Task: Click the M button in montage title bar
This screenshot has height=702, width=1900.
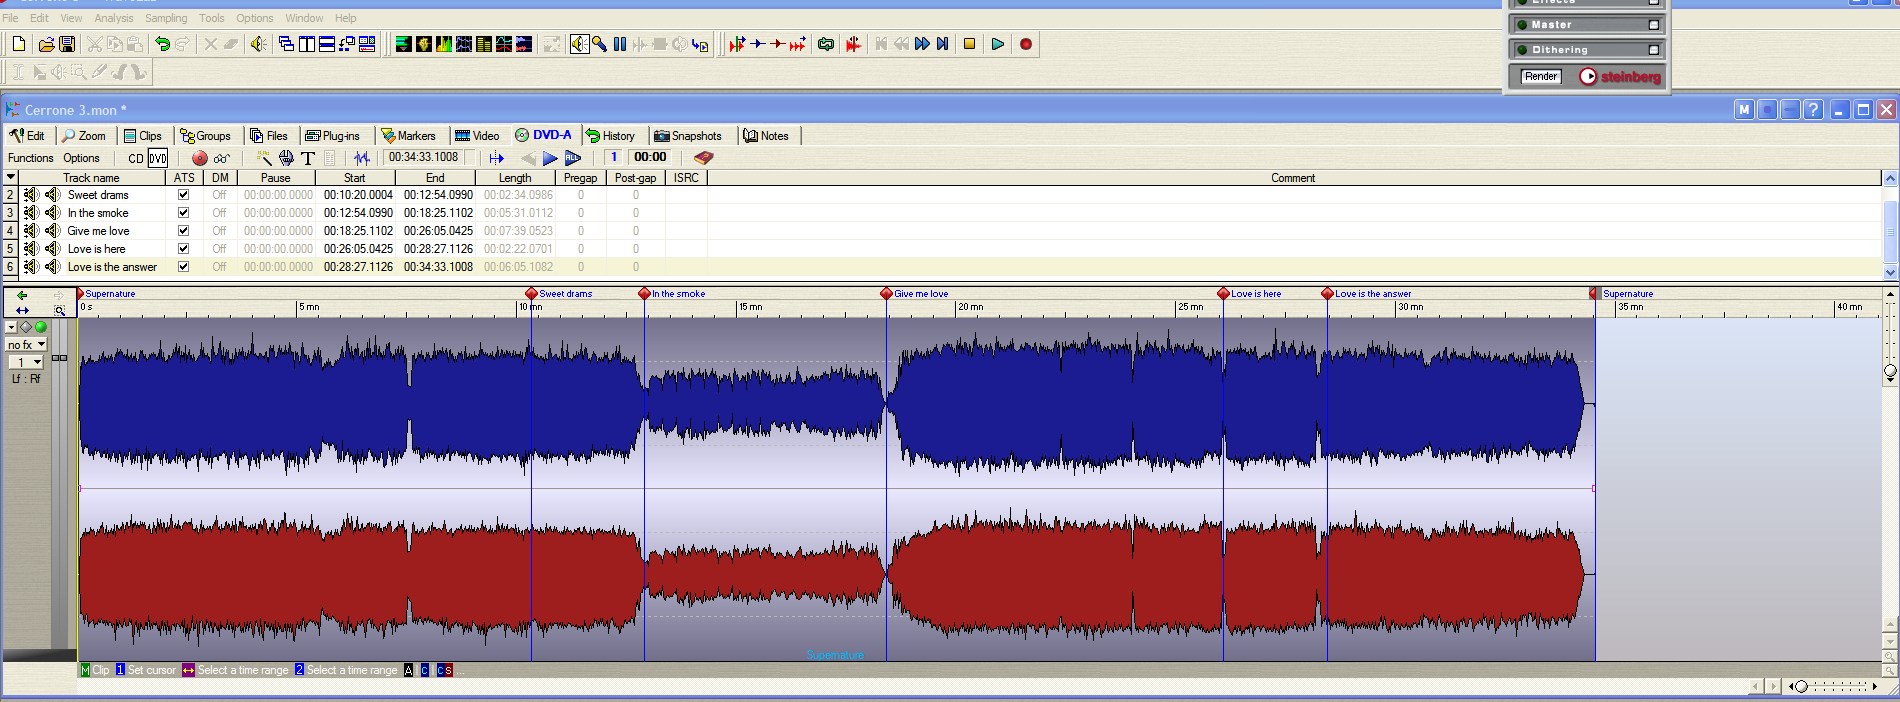Action: click(x=1744, y=110)
